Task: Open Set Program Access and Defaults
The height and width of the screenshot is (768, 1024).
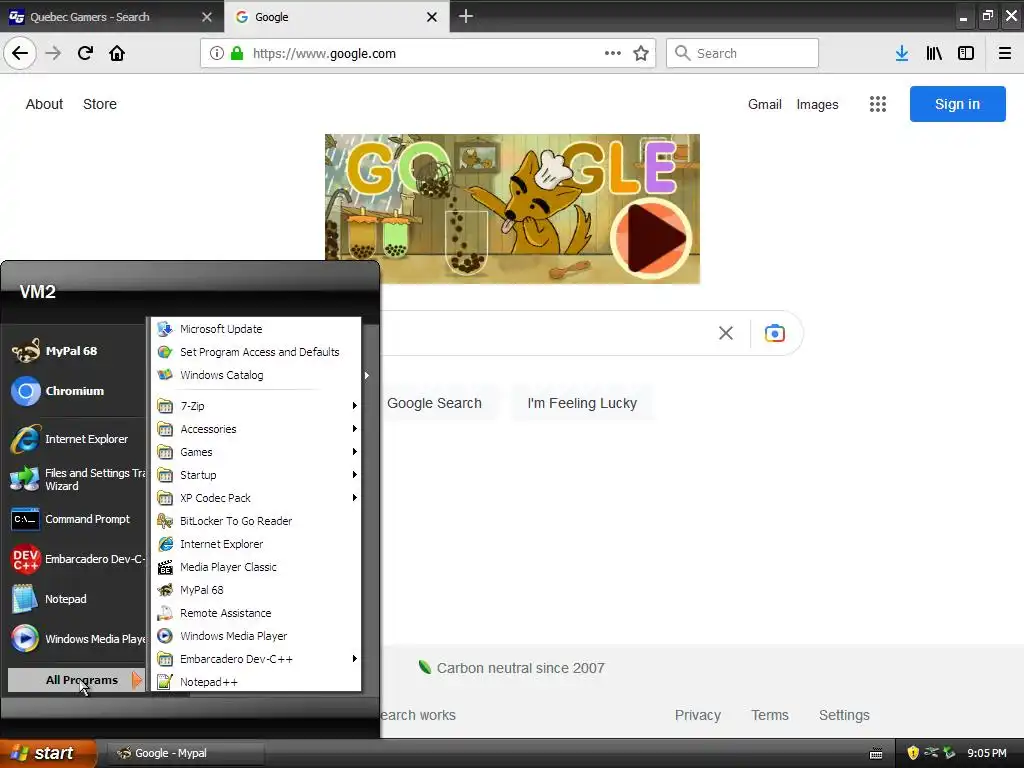Action: (x=256, y=352)
